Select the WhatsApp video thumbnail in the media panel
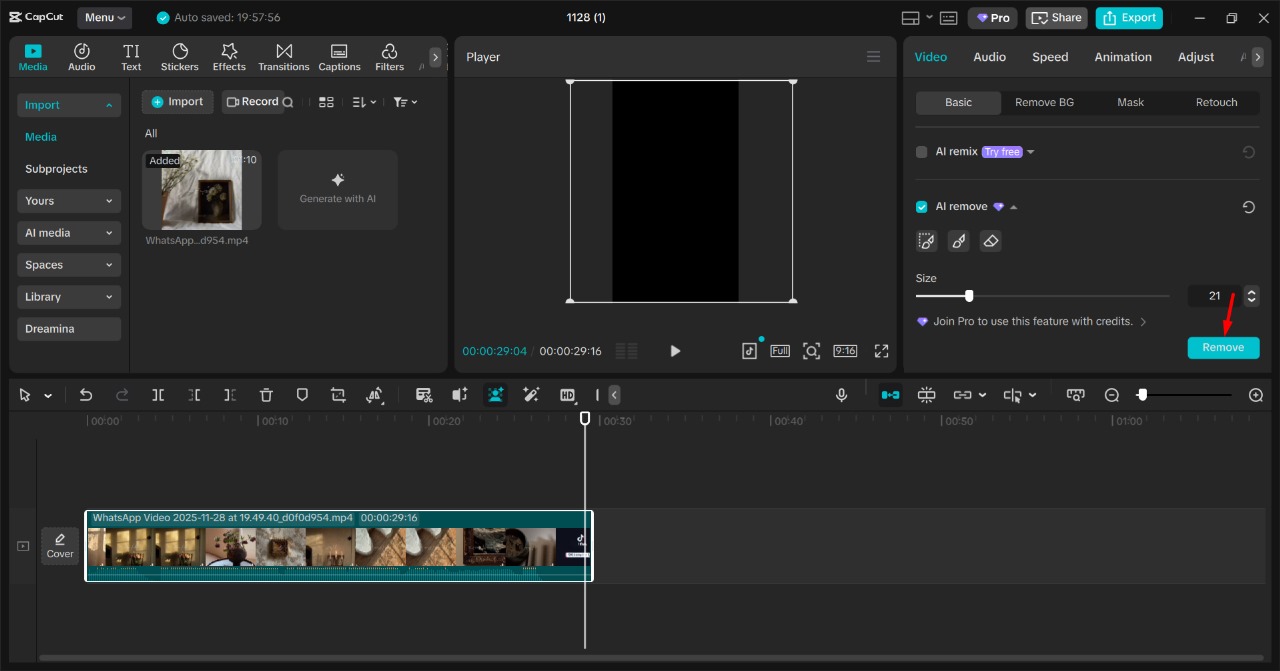The height and width of the screenshot is (671, 1280). [201, 190]
